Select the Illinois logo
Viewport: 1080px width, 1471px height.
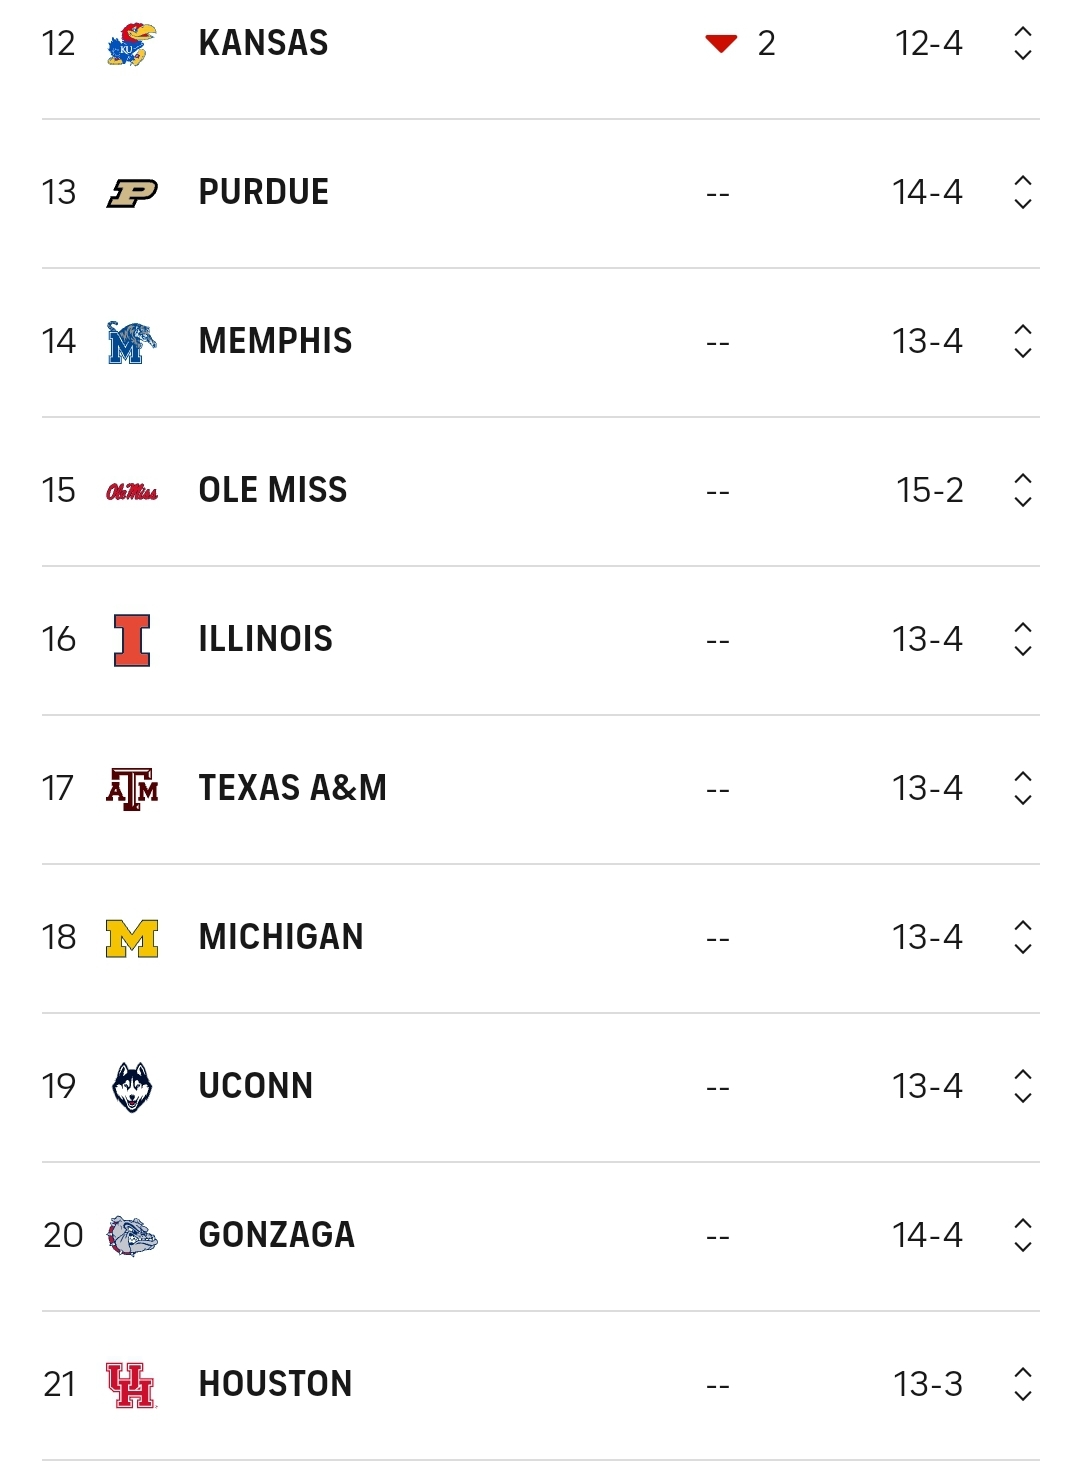point(132,640)
